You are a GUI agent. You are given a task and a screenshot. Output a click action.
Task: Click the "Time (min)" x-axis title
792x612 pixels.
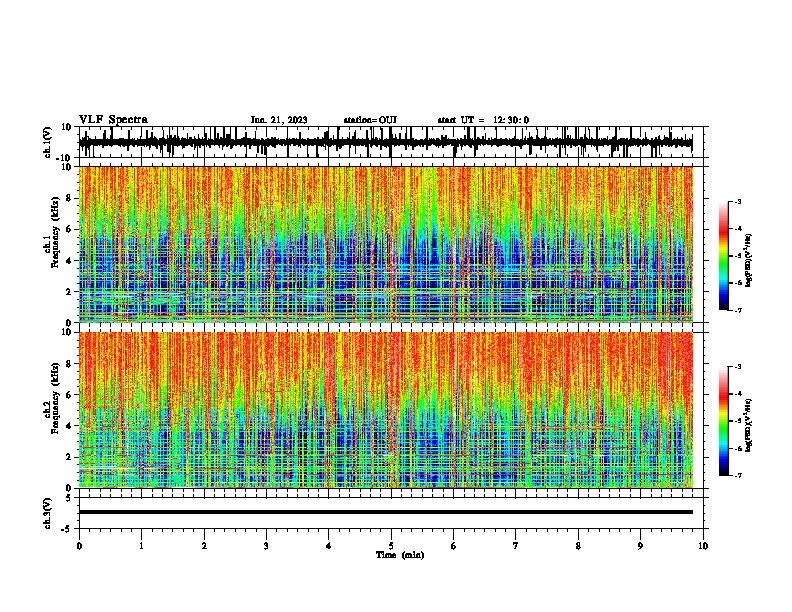[400, 555]
